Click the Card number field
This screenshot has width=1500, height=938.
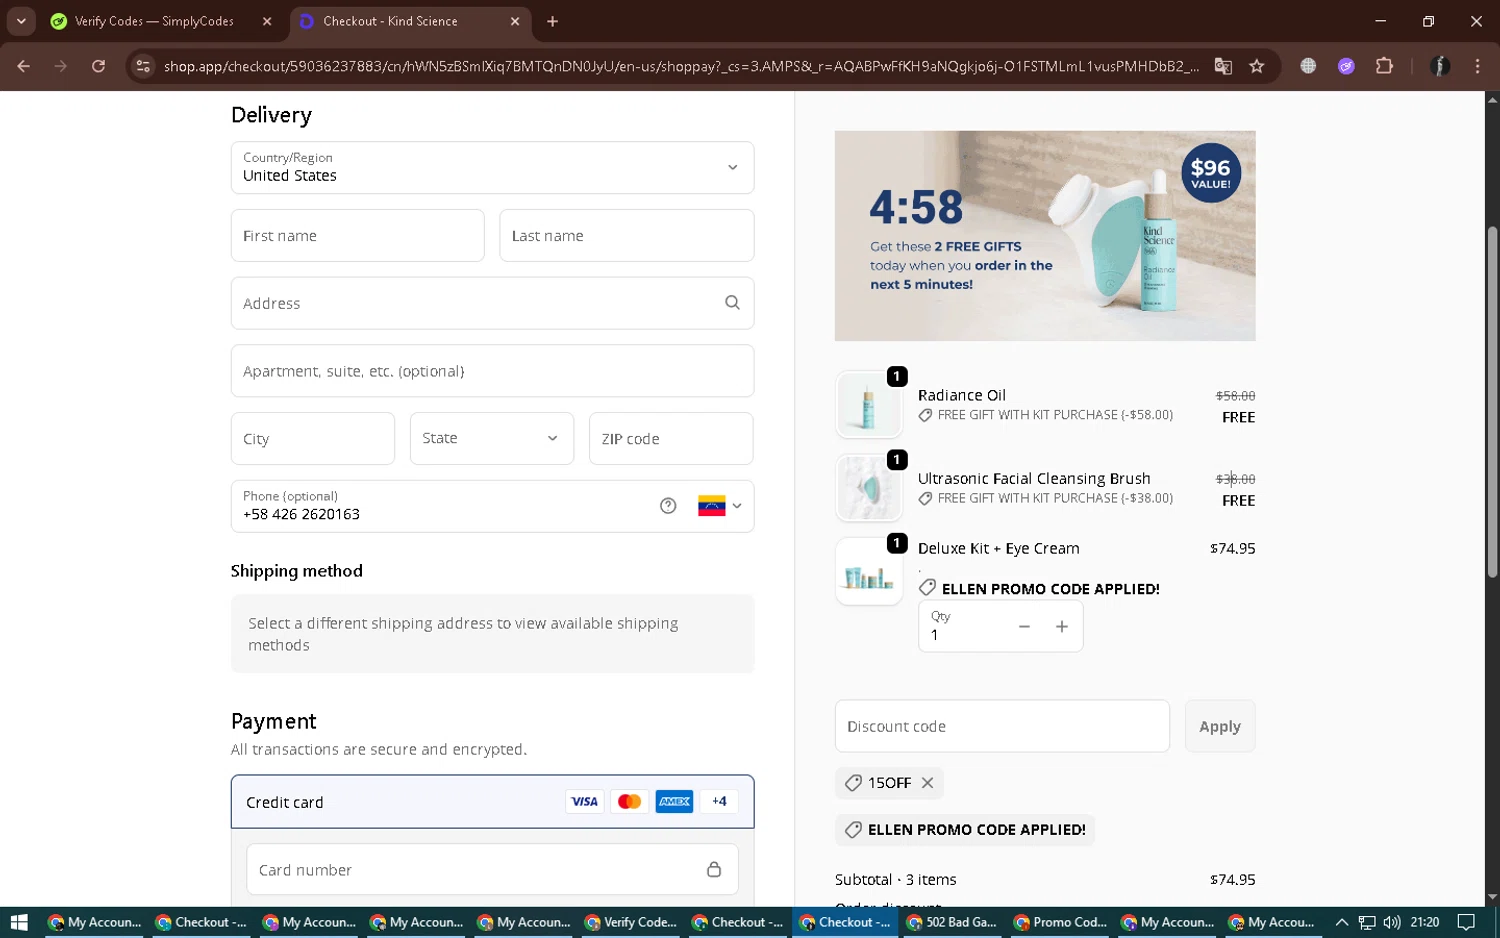coord(492,869)
